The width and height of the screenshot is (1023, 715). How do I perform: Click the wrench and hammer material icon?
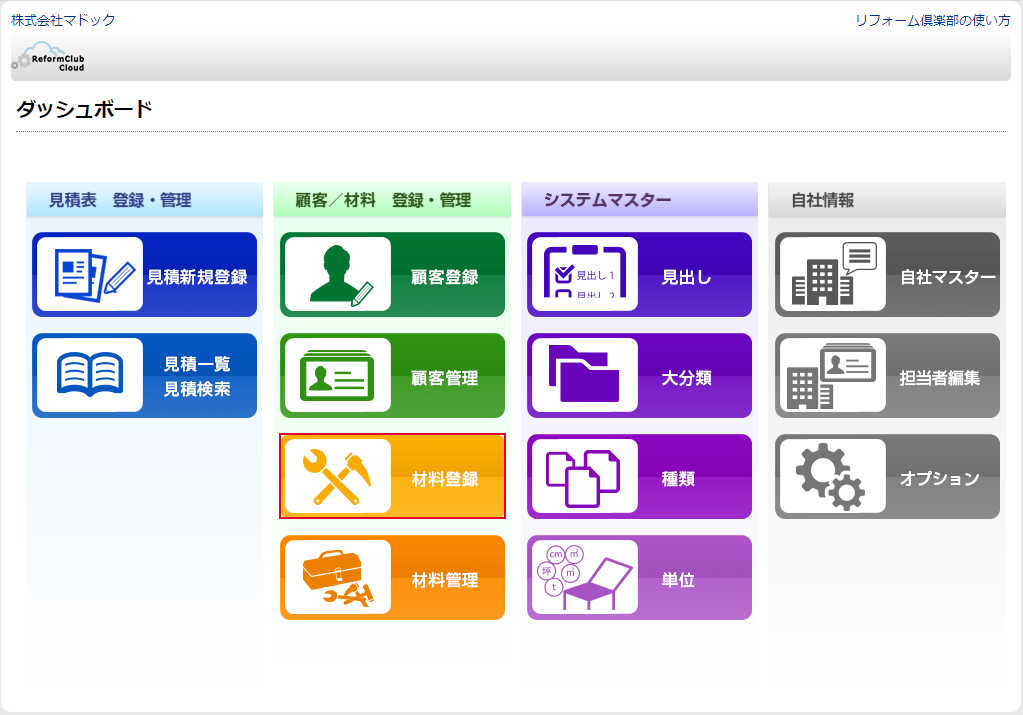coord(337,476)
